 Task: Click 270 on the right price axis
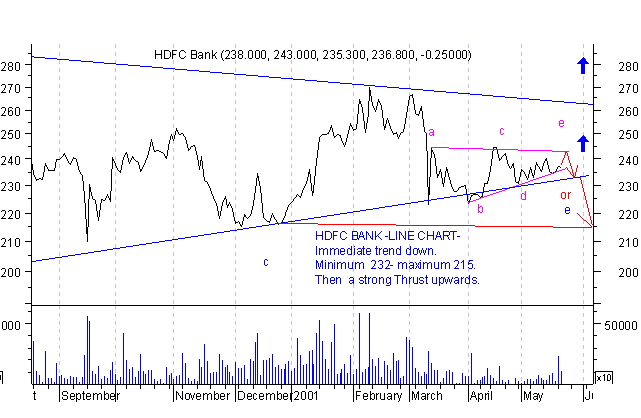pyautogui.click(x=628, y=89)
